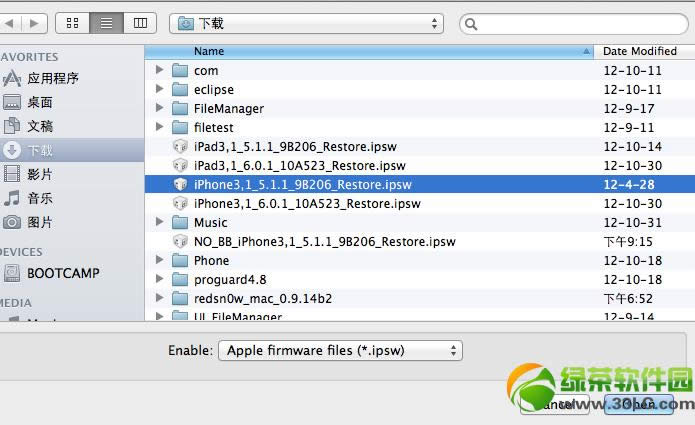
Task: Open the 下载 folder location popup
Action: pyautogui.click(x=306, y=23)
